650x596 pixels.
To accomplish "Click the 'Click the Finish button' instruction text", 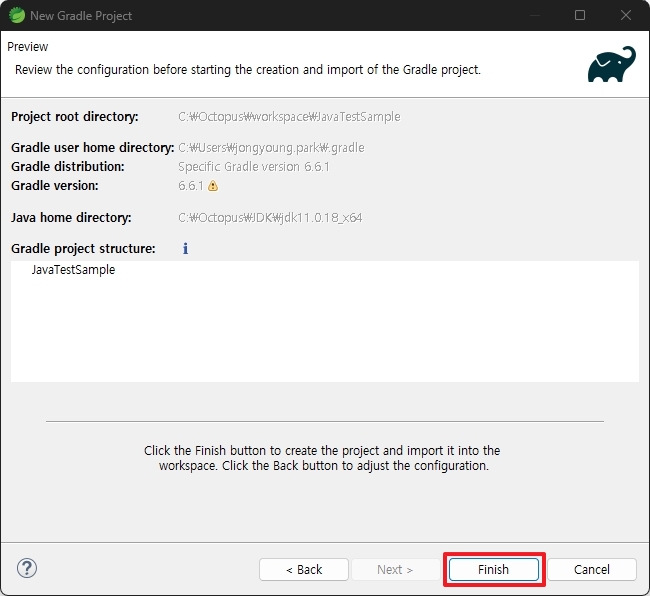I will pyautogui.click(x=322, y=458).
